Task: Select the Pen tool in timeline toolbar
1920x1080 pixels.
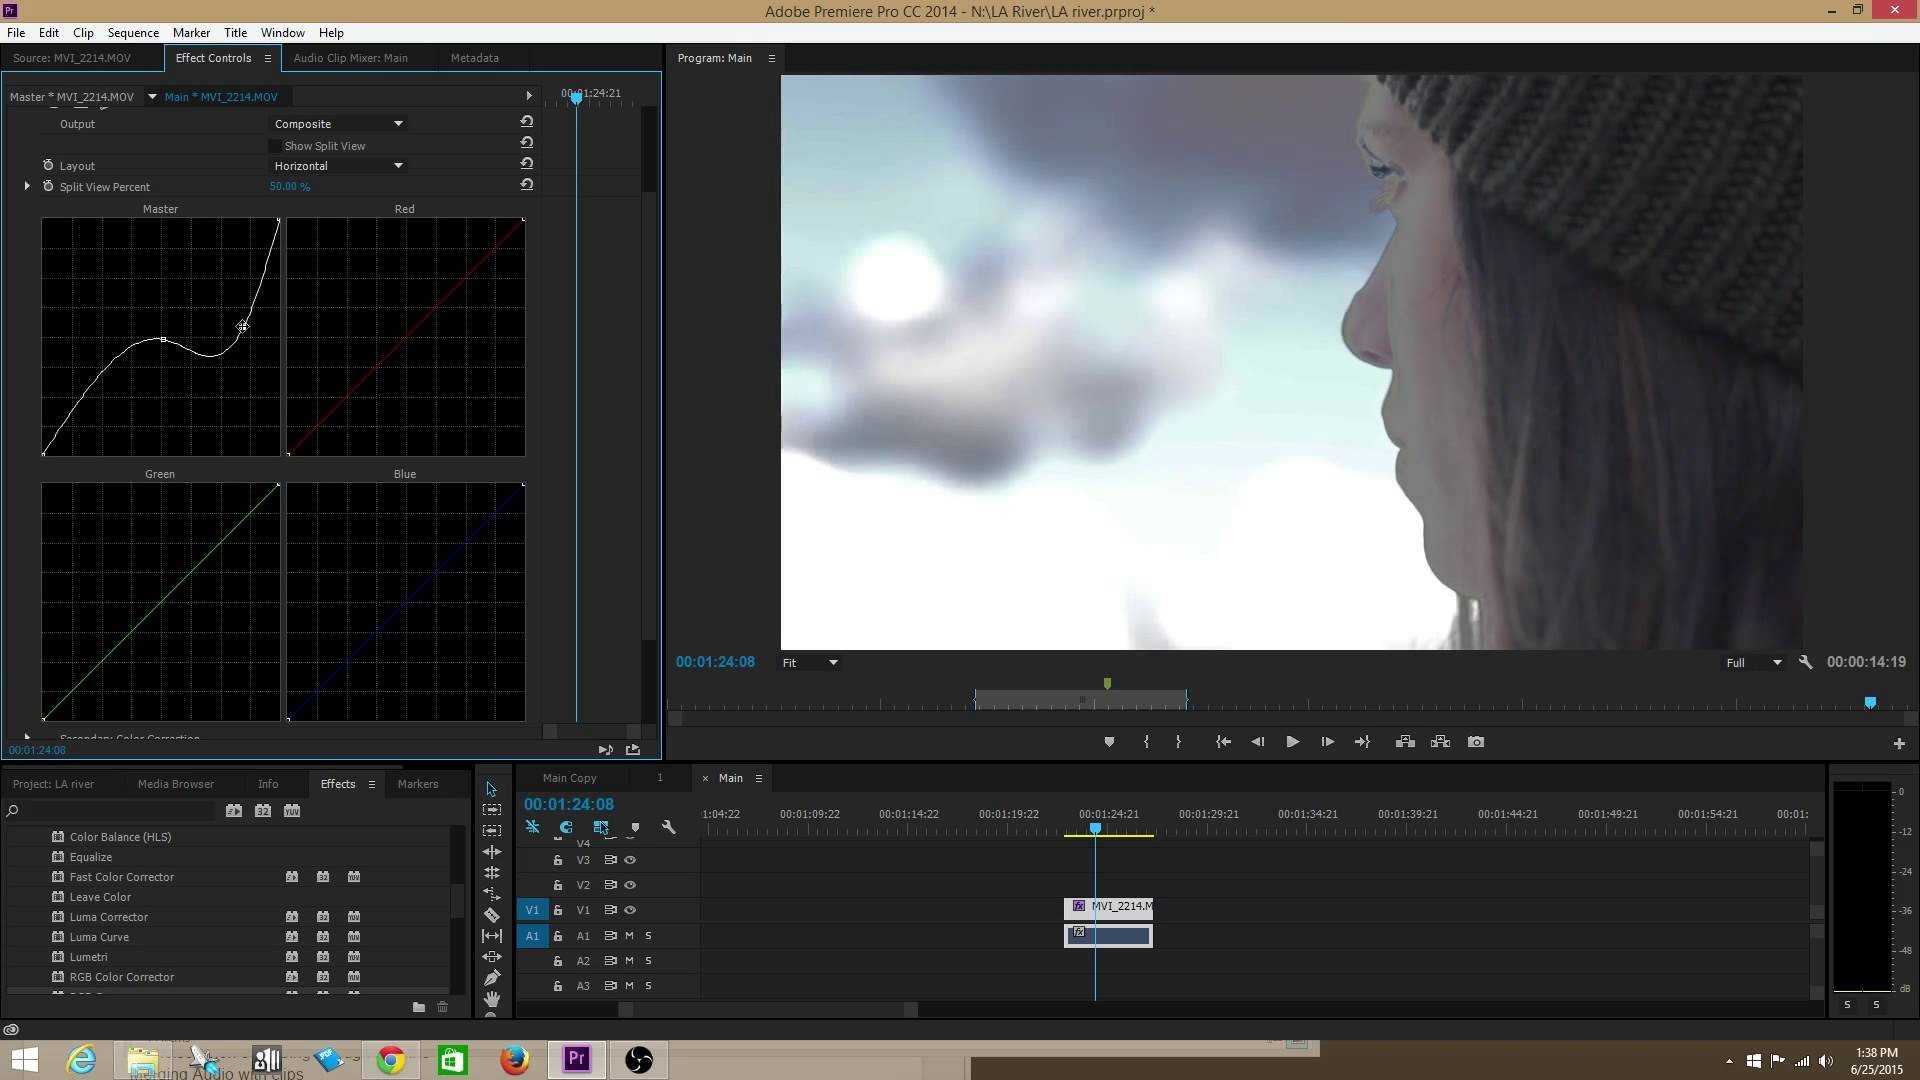Action: click(x=493, y=976)
